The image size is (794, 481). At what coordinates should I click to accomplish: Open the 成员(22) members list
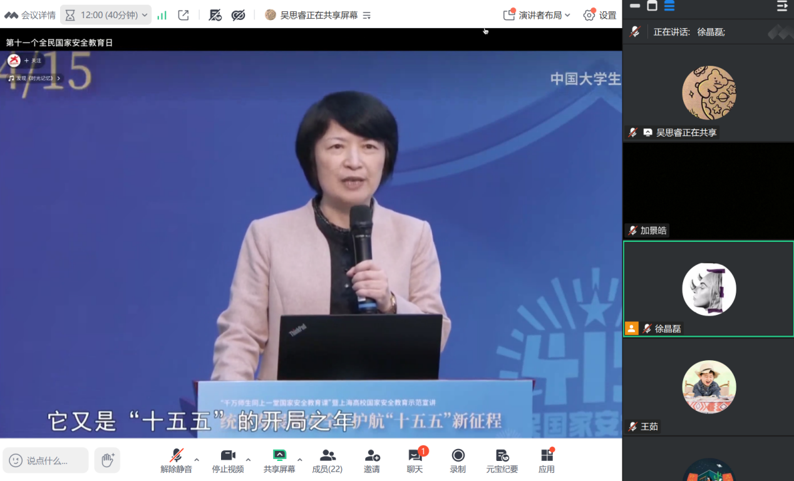point(327,460)
